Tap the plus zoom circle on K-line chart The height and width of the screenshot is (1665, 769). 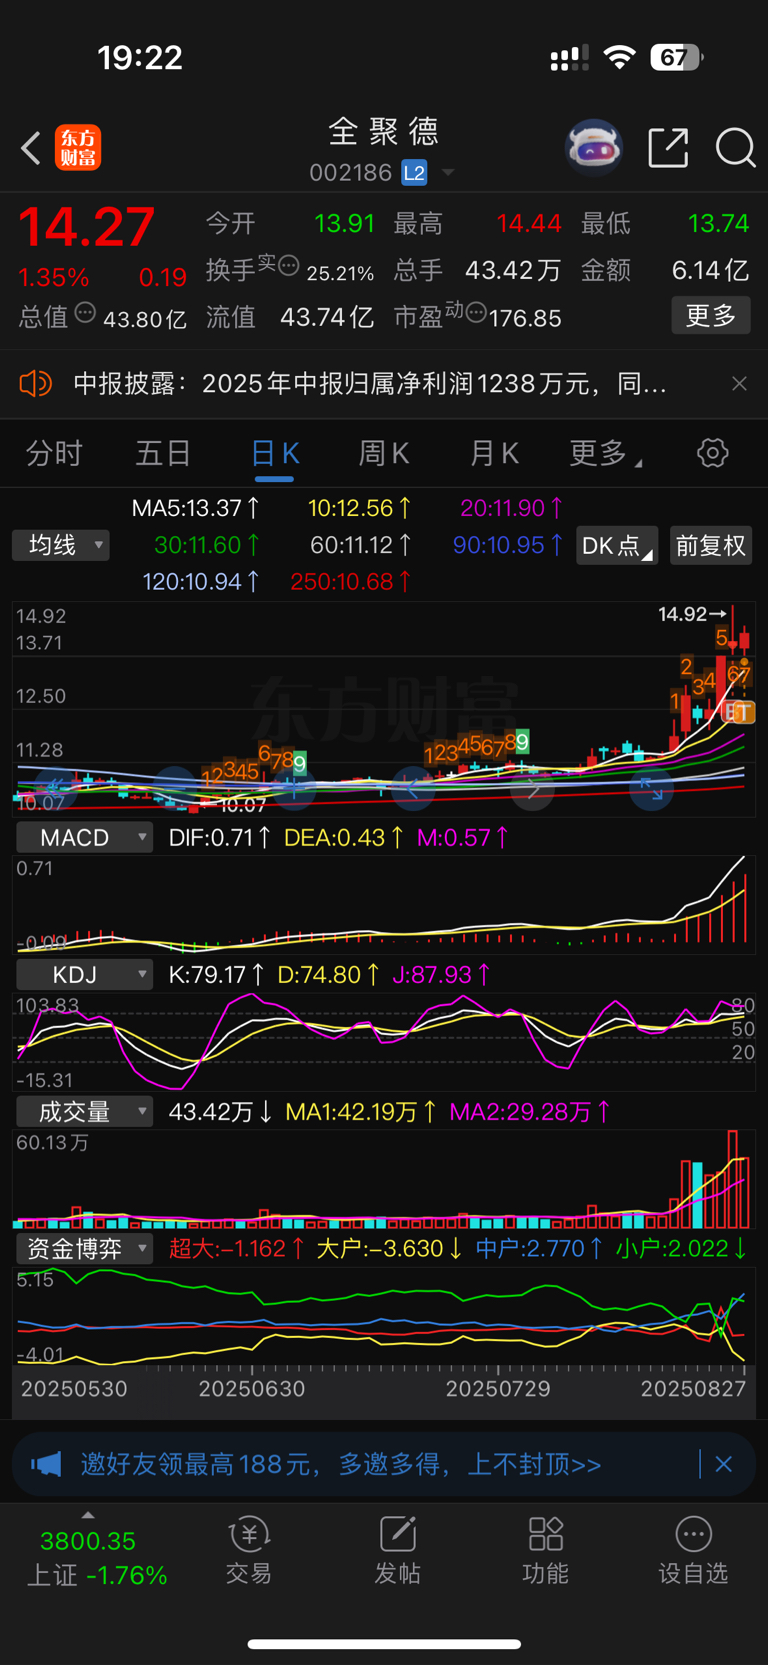pos(294,789)
